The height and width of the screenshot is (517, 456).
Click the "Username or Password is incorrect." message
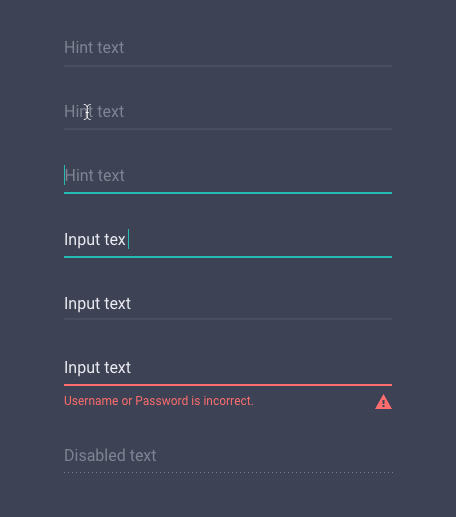[x=159, y=401]
